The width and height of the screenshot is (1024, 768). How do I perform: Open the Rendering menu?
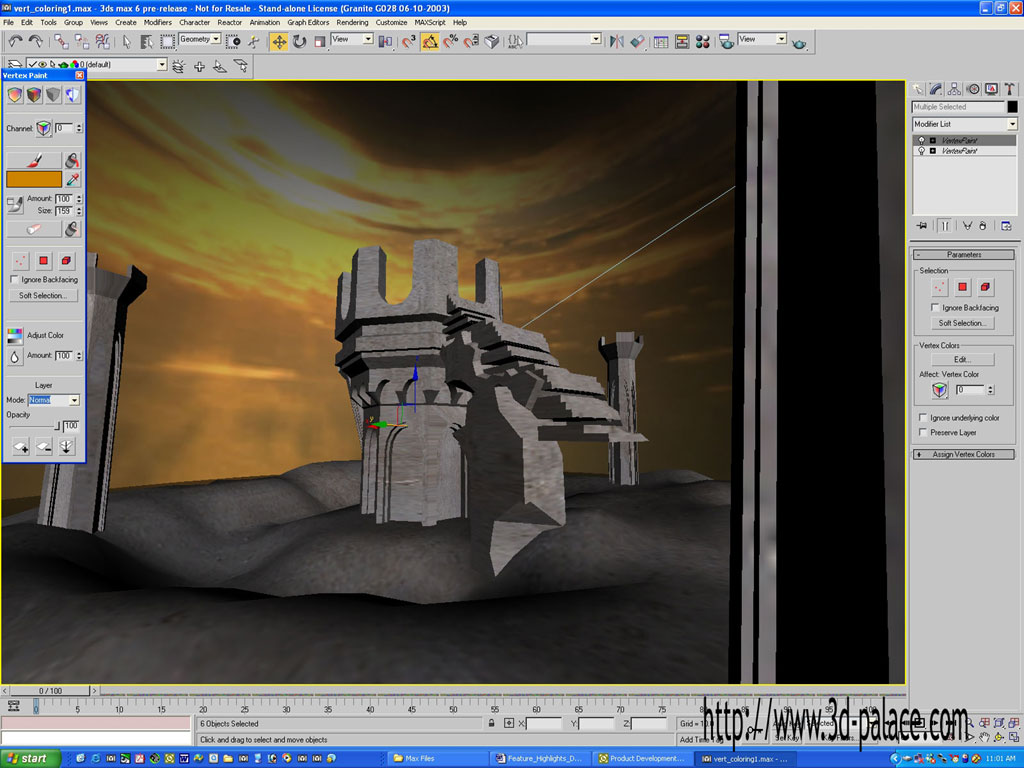coord(352,22)
